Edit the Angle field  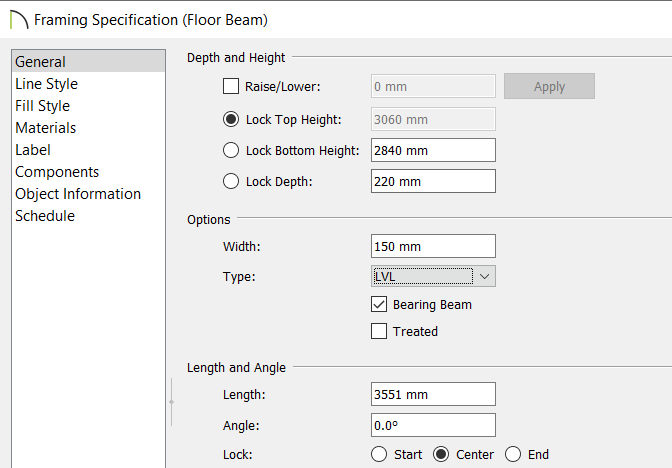pos(433,425)
